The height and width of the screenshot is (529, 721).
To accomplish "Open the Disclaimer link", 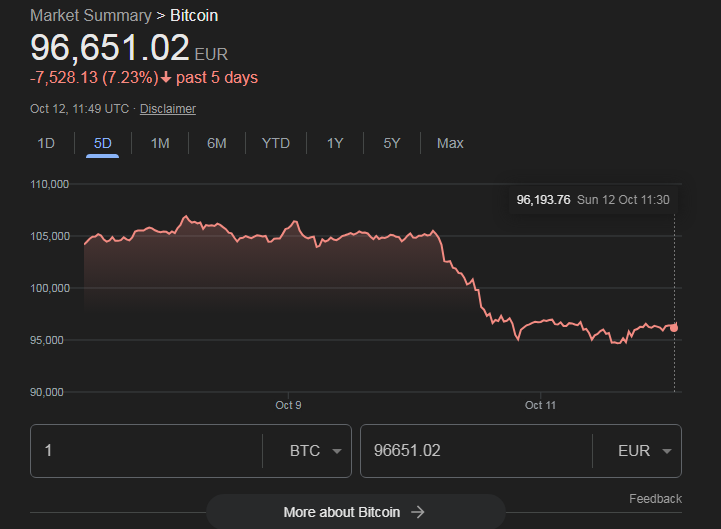I will [168, 109].
